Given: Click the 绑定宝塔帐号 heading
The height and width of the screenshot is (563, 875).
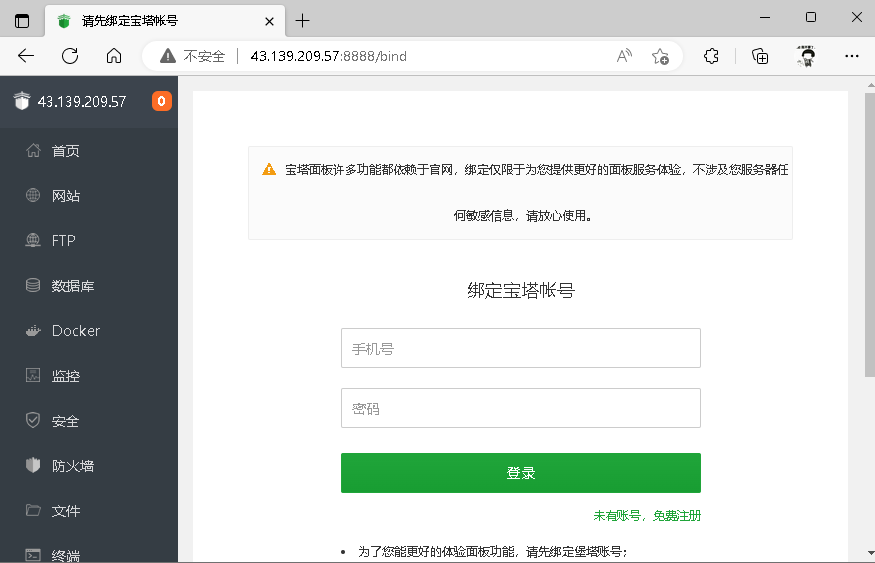Looking at the screenshot, I should (x=521, y=290).
